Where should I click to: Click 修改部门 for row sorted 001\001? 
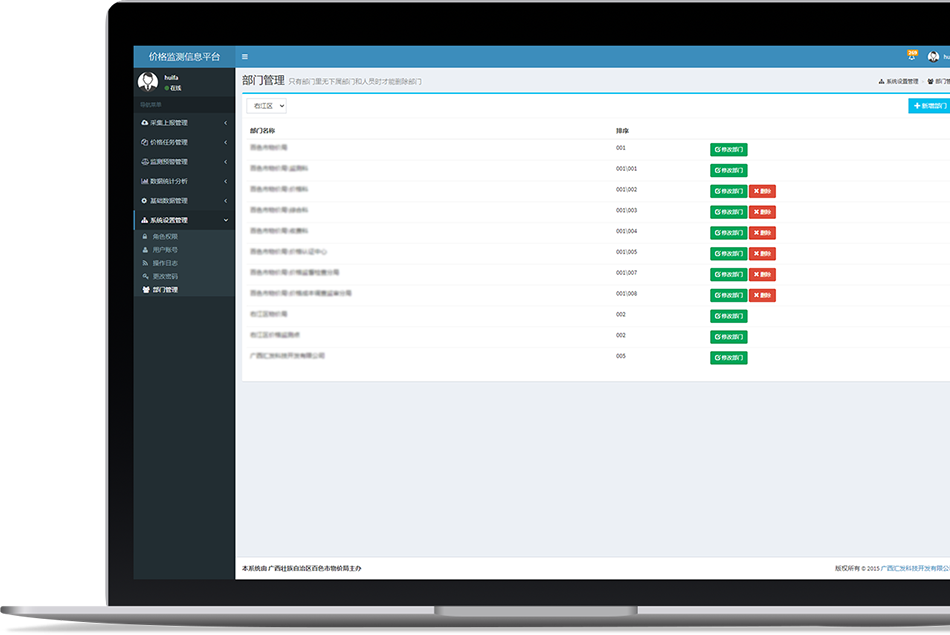click(728, 170)
